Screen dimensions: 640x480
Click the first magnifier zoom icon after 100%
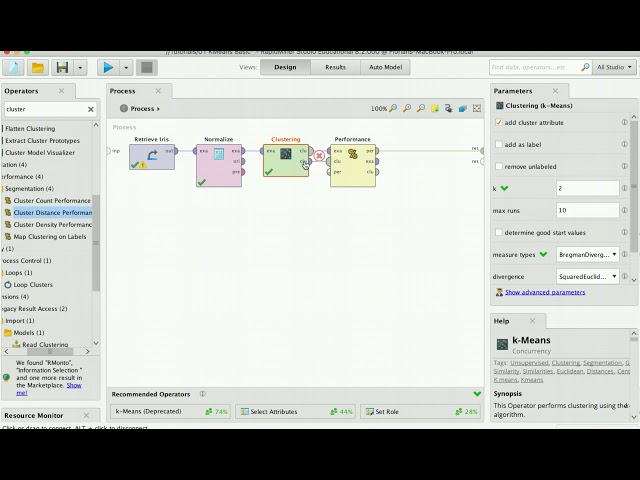393,108
